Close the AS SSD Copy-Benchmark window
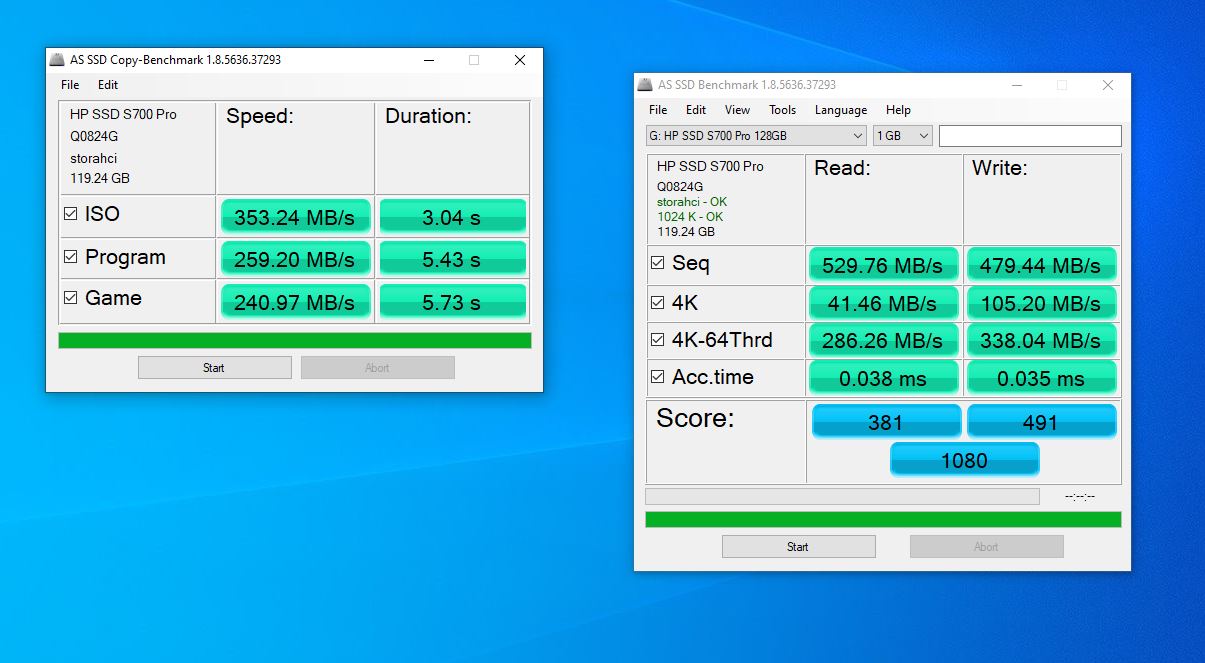The height and width of the screenshot is (663, 1205). pyautogui.click(x=519, y=60)
